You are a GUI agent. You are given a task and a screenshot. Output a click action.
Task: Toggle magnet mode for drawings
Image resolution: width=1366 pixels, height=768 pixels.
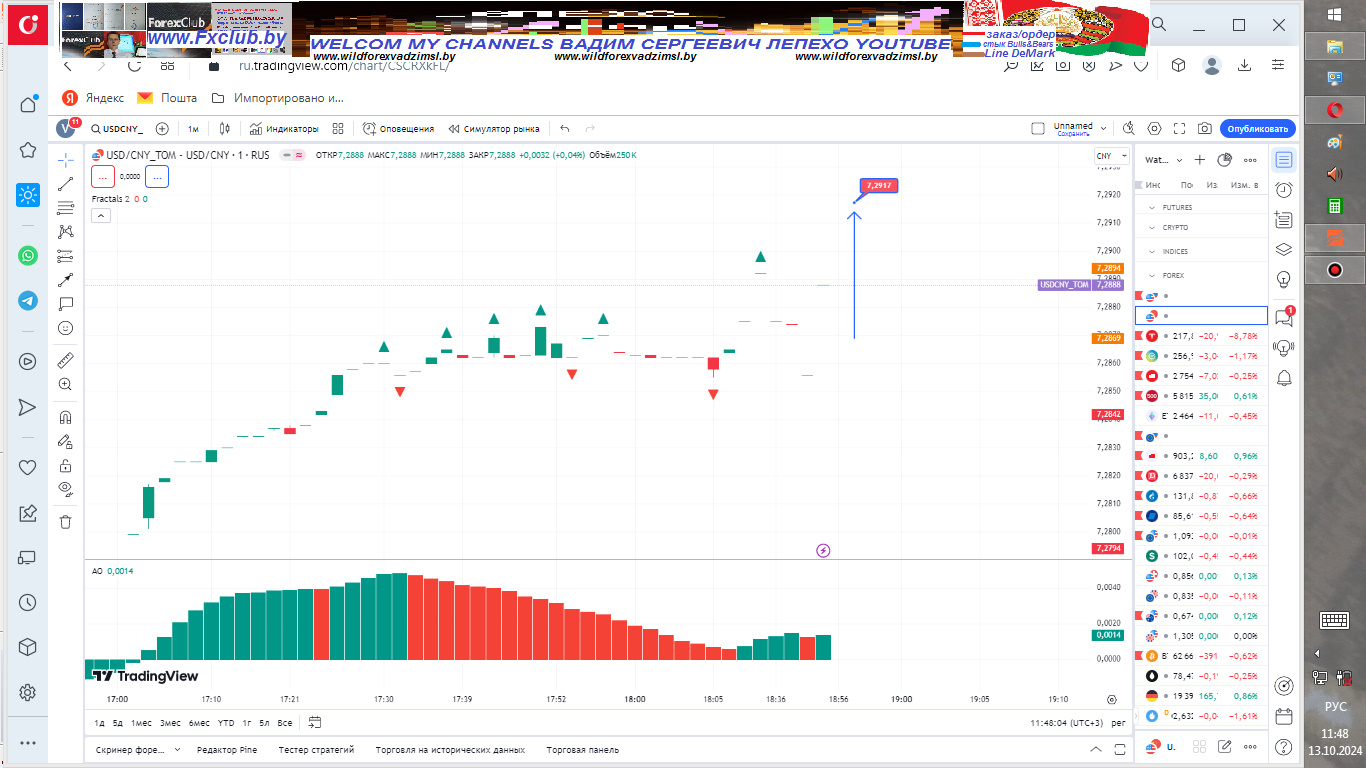coord(66,417)
